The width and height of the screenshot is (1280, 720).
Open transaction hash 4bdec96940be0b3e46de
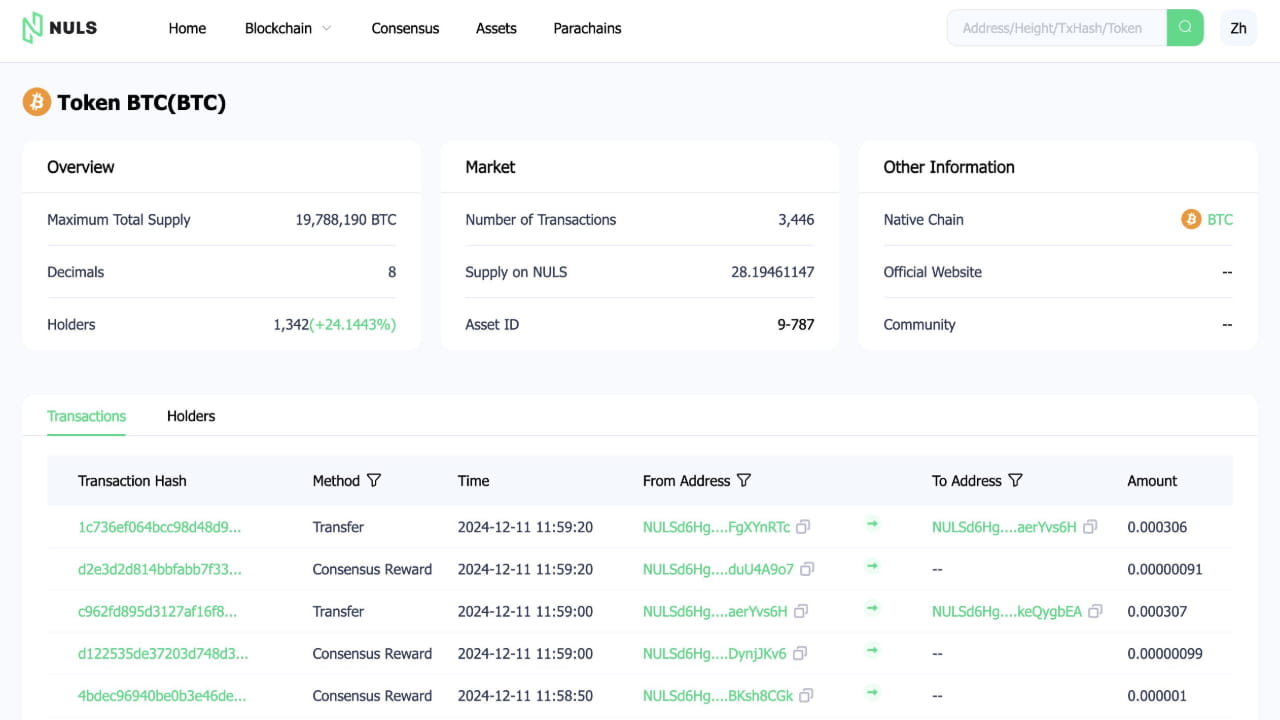coord(162,696)
